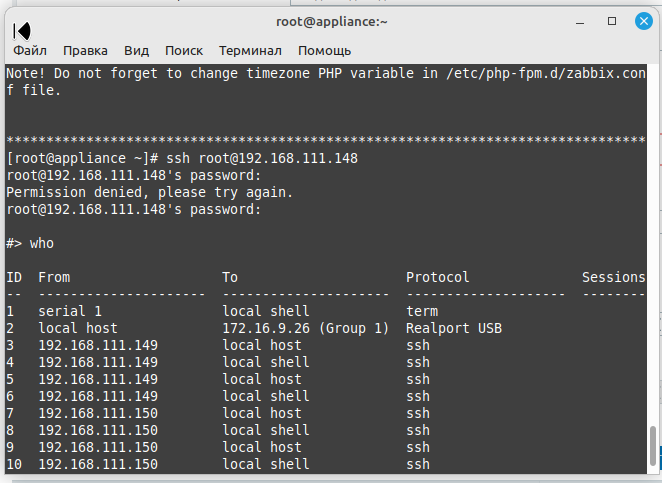This screenshot has height=483, width=662.
Task: Click the '172.16.9.26 (Group 1)' entry
Action: 305,328
